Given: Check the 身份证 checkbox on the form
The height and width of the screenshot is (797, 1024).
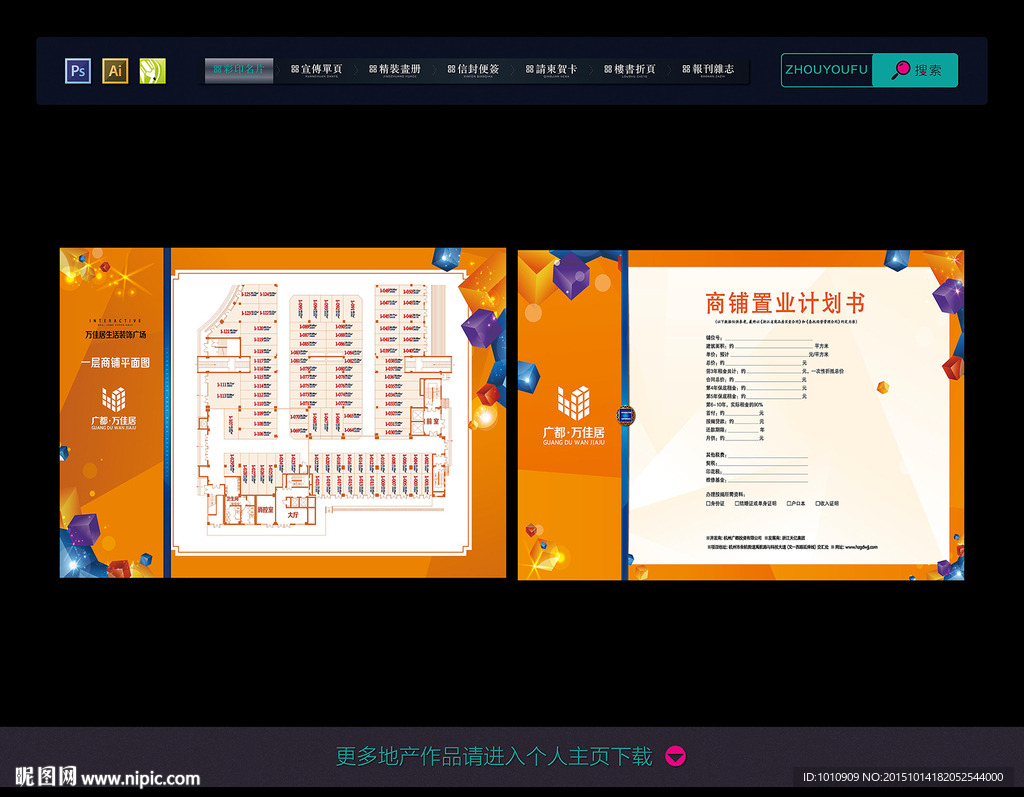Looking at the screenshot, I should point(708,503).
